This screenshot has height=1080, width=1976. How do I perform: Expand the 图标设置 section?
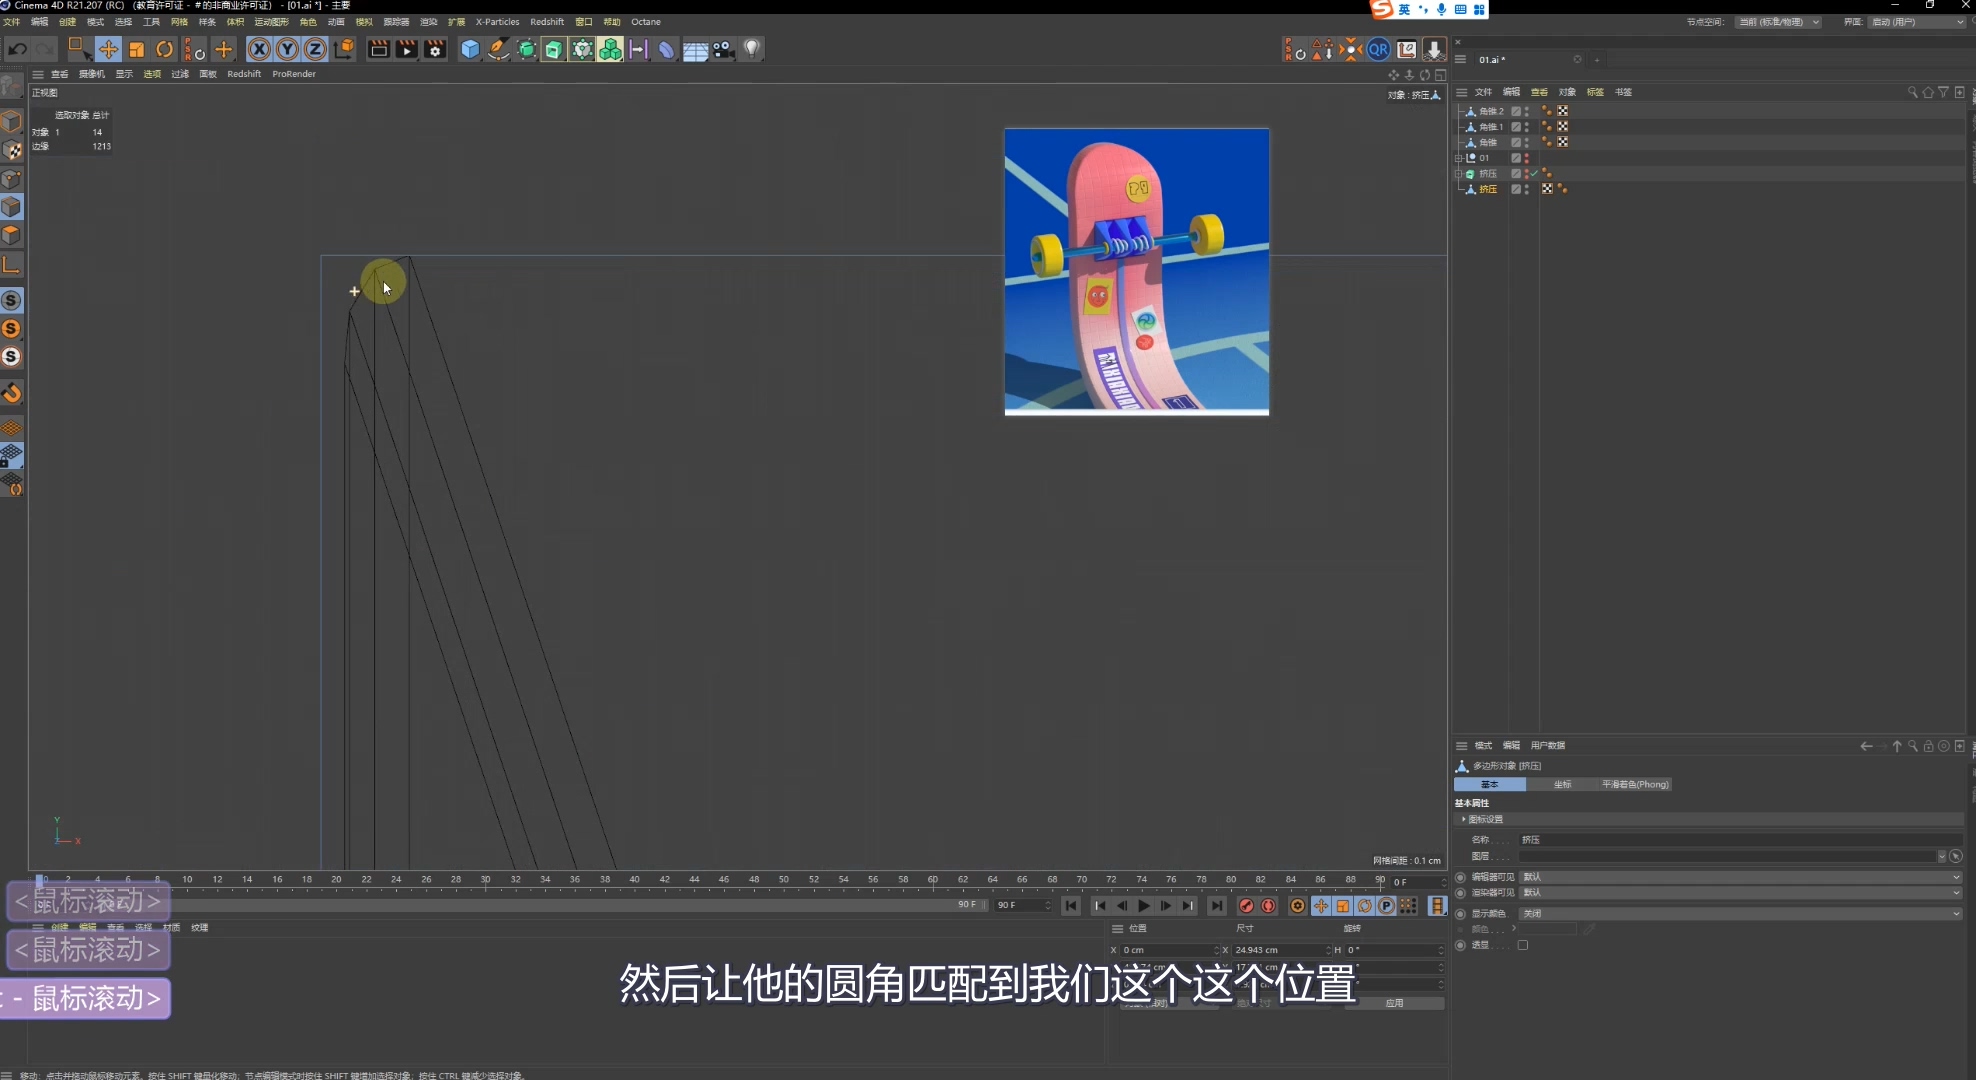click(x=1485, y=819)
